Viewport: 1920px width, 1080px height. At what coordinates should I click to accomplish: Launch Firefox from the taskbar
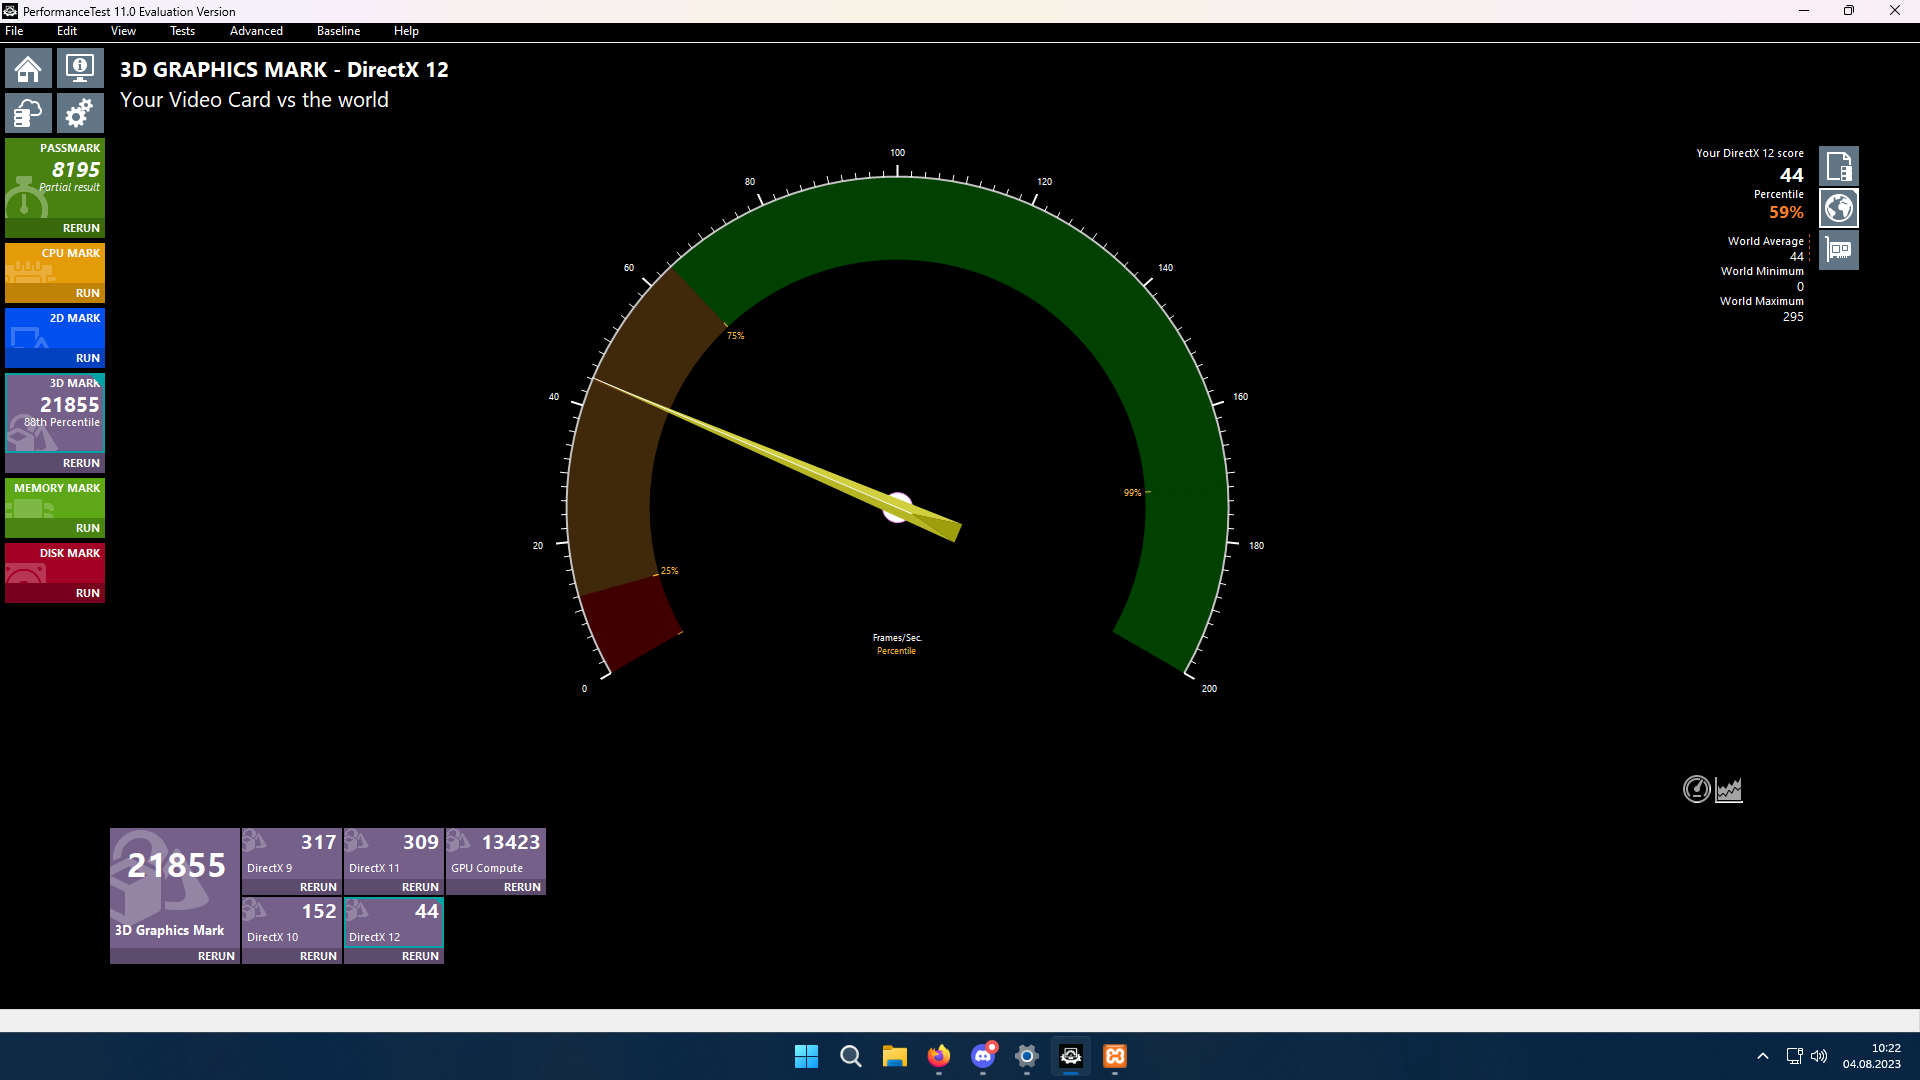coord(939,1056)
